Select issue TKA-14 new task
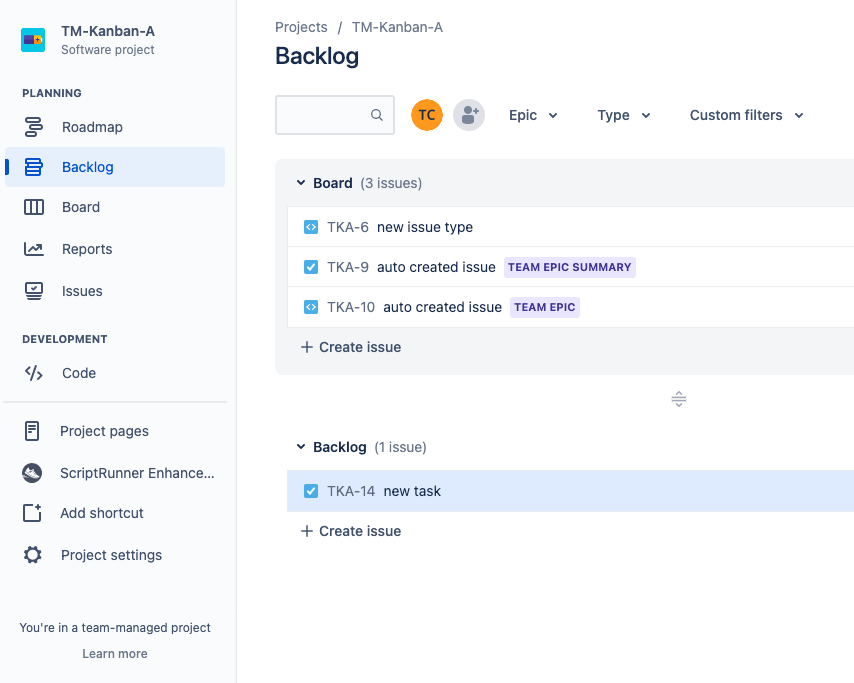The width and height of the screenshot is (854, 683). click(570, 491)
